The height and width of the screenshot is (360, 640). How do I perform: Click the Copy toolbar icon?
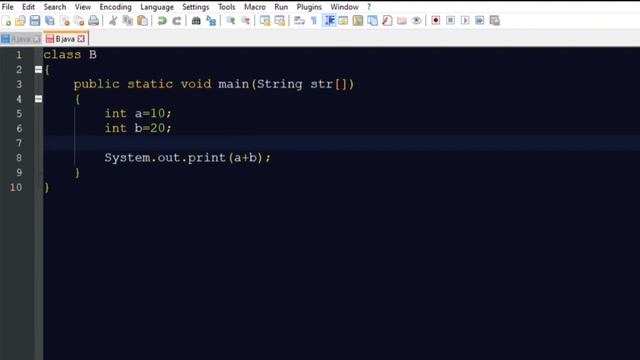[128, 20]
